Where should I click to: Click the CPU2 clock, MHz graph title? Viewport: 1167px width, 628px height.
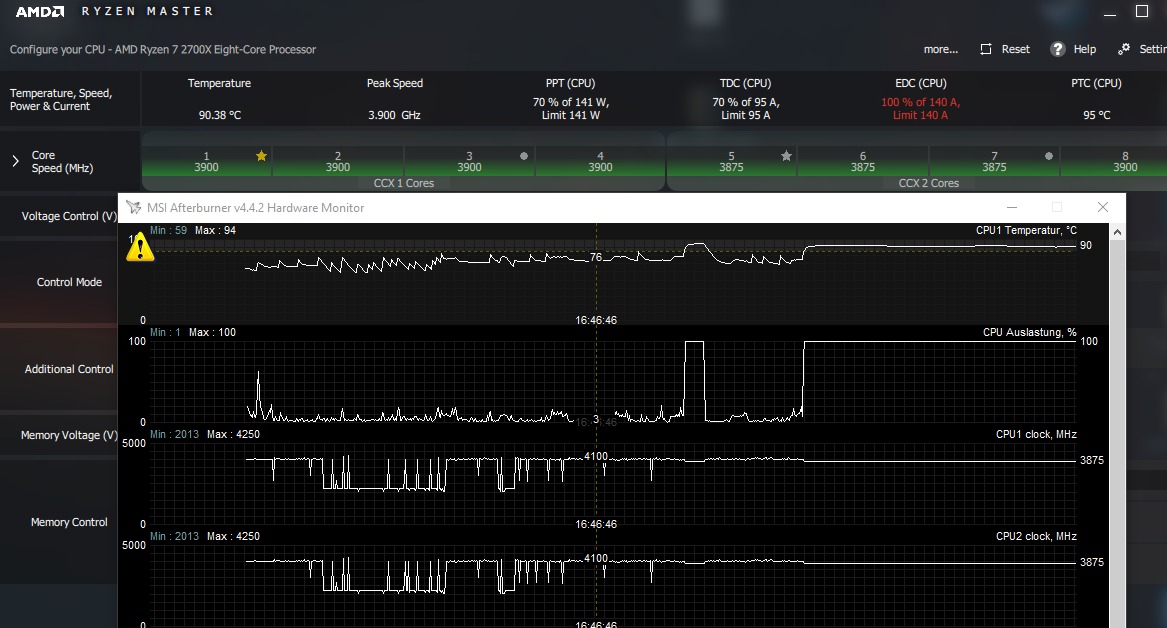[1036, 536]
